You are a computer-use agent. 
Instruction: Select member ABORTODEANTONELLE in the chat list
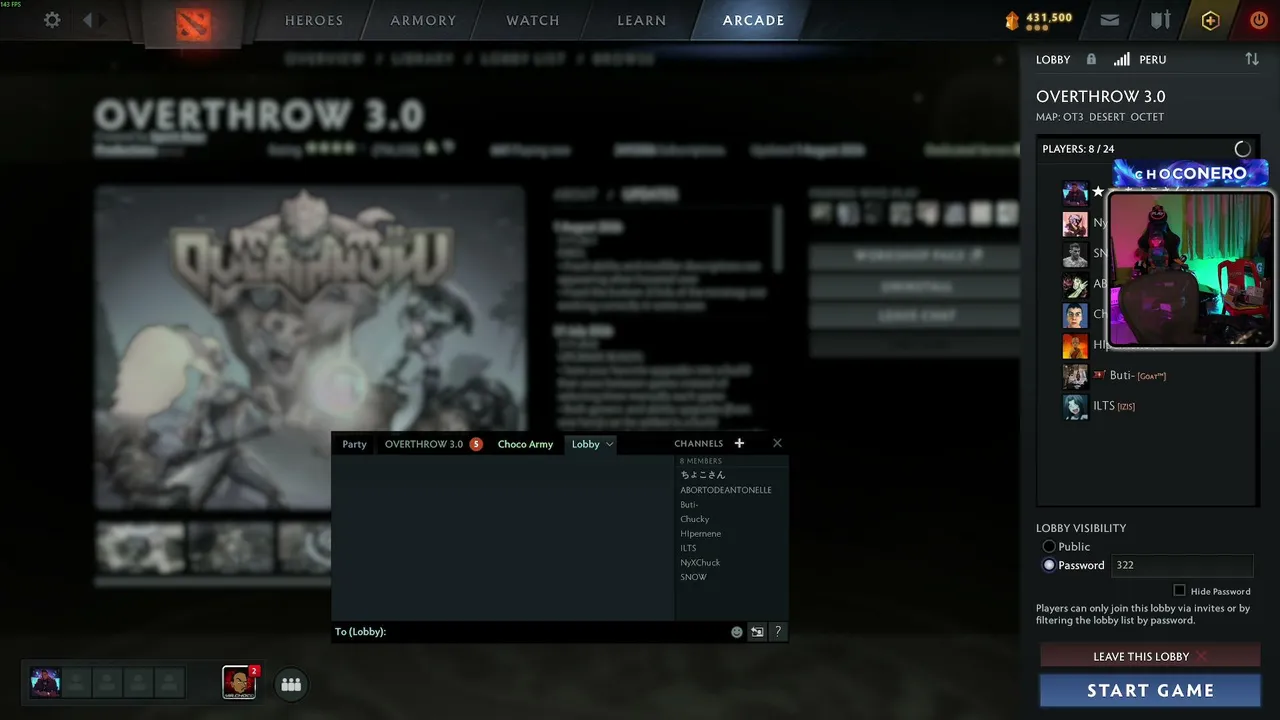726,490
